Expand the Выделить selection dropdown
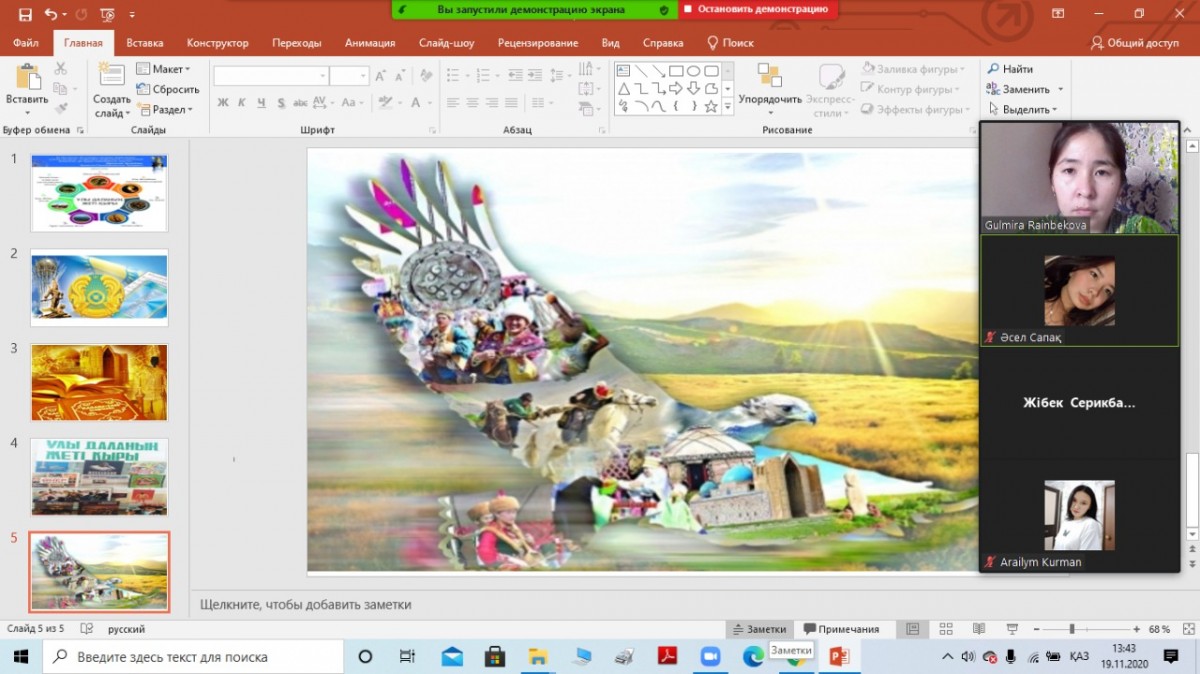Image resolution: width=1200 pixels, height=674 pixels. (1025, 110)
